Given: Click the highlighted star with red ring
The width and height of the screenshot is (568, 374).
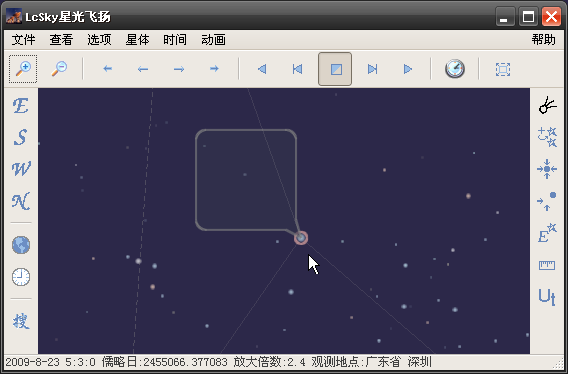Looking at the screenshot, I should (x=301, y=238).
